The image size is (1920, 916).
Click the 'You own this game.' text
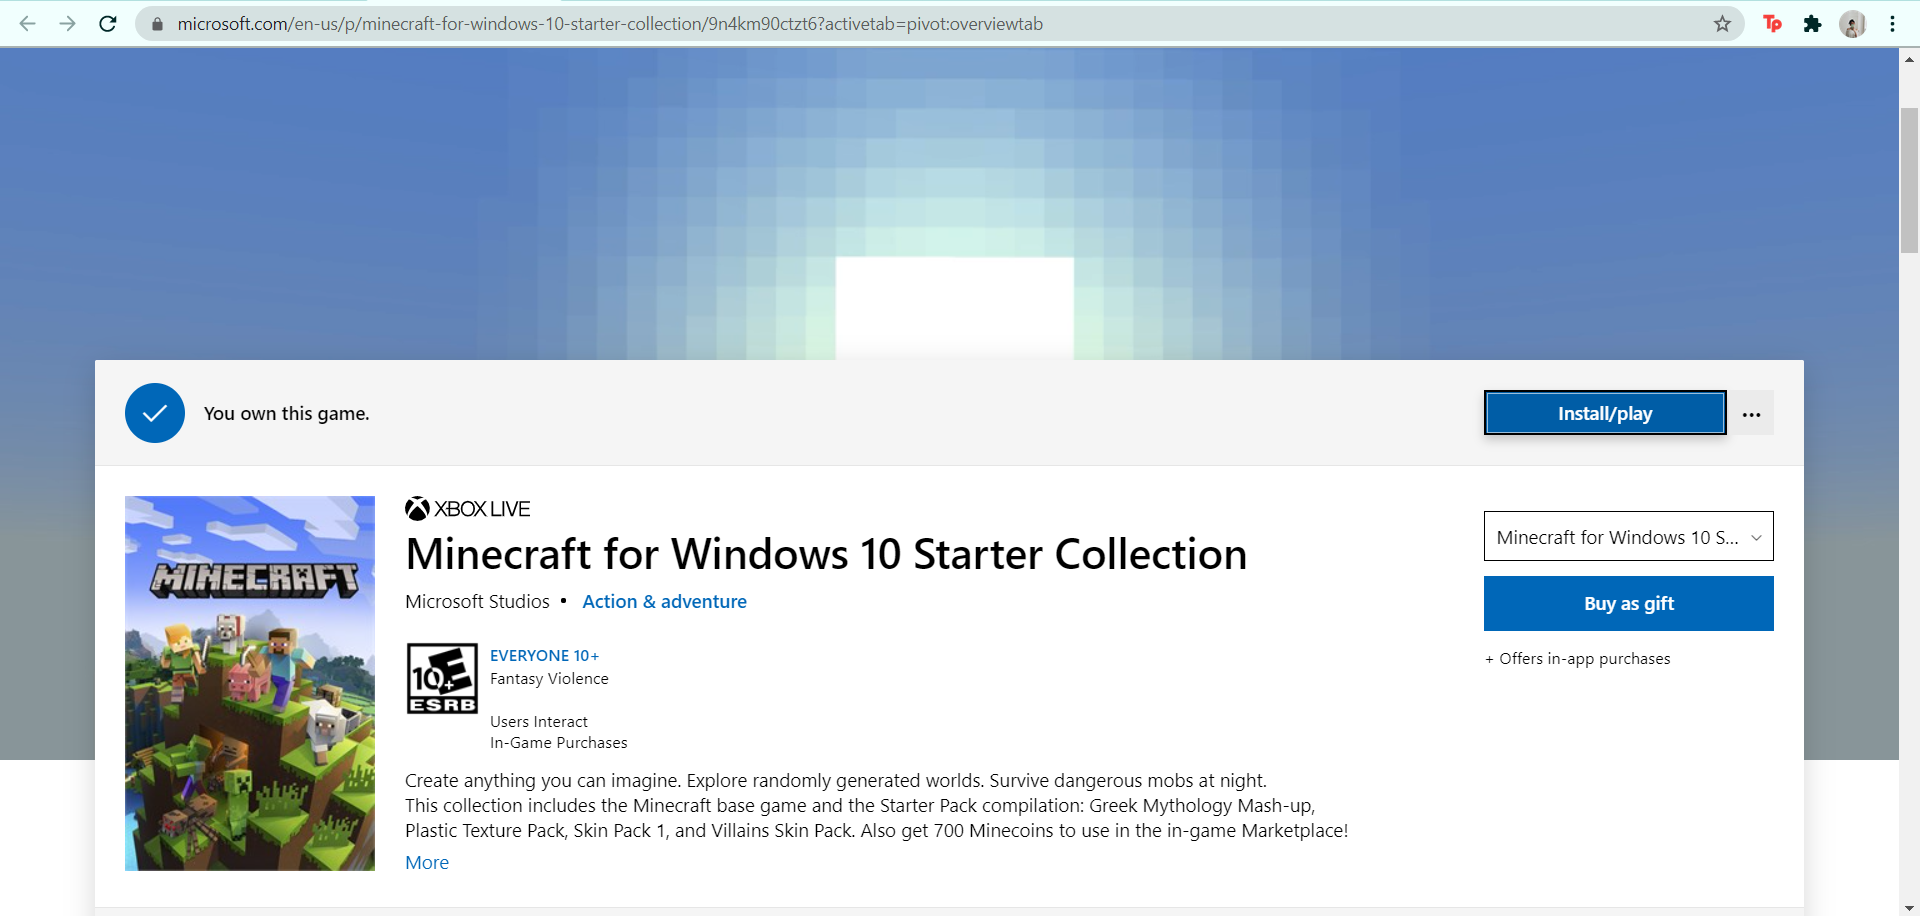[287, 413]
